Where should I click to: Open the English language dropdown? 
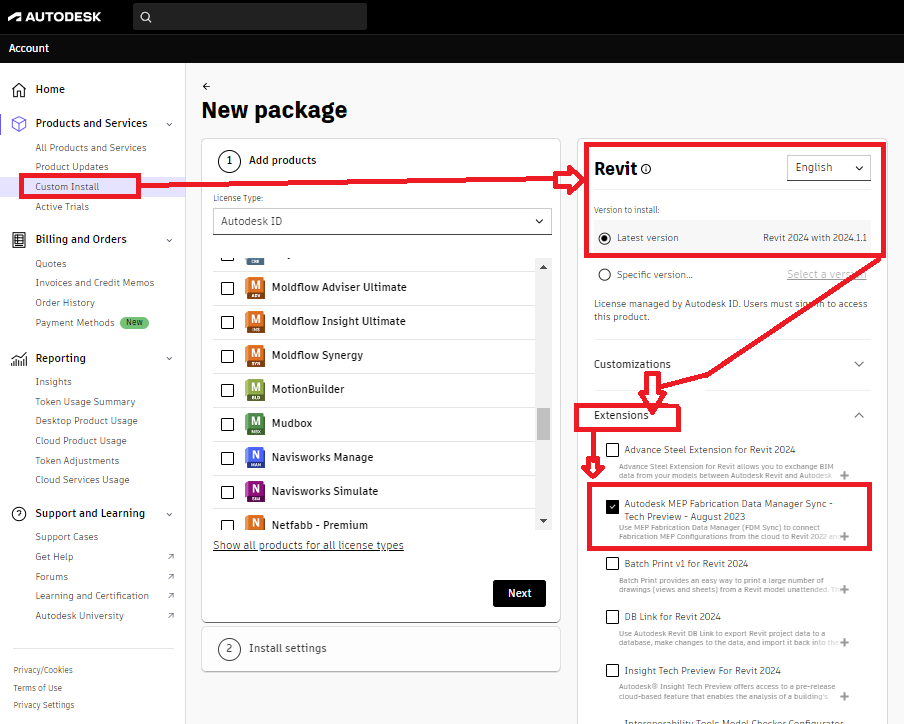point(828,167)
